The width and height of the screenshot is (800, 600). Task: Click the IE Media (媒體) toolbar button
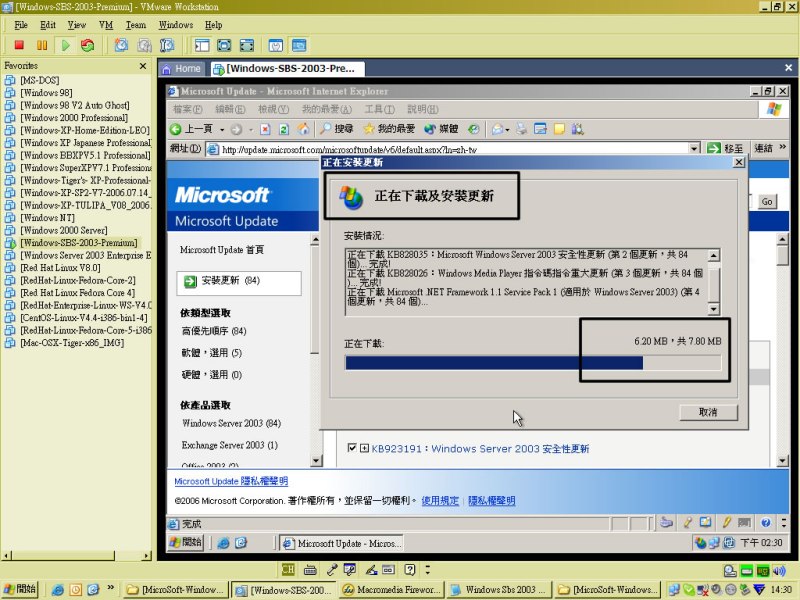(x=441, y=129)
